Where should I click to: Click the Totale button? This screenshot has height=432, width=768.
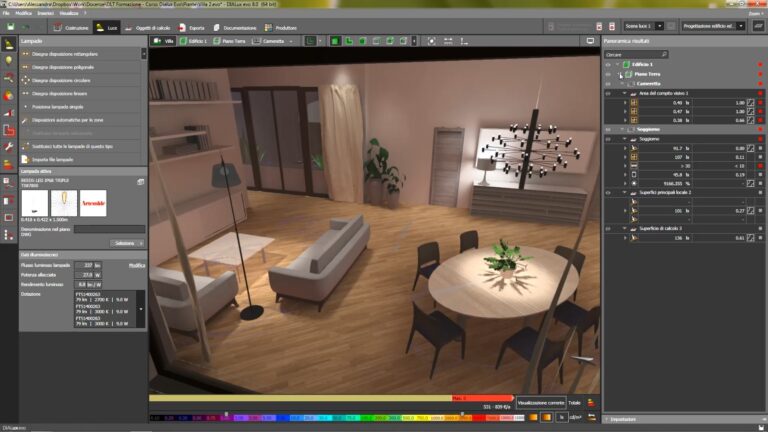(x=575, y=402)
